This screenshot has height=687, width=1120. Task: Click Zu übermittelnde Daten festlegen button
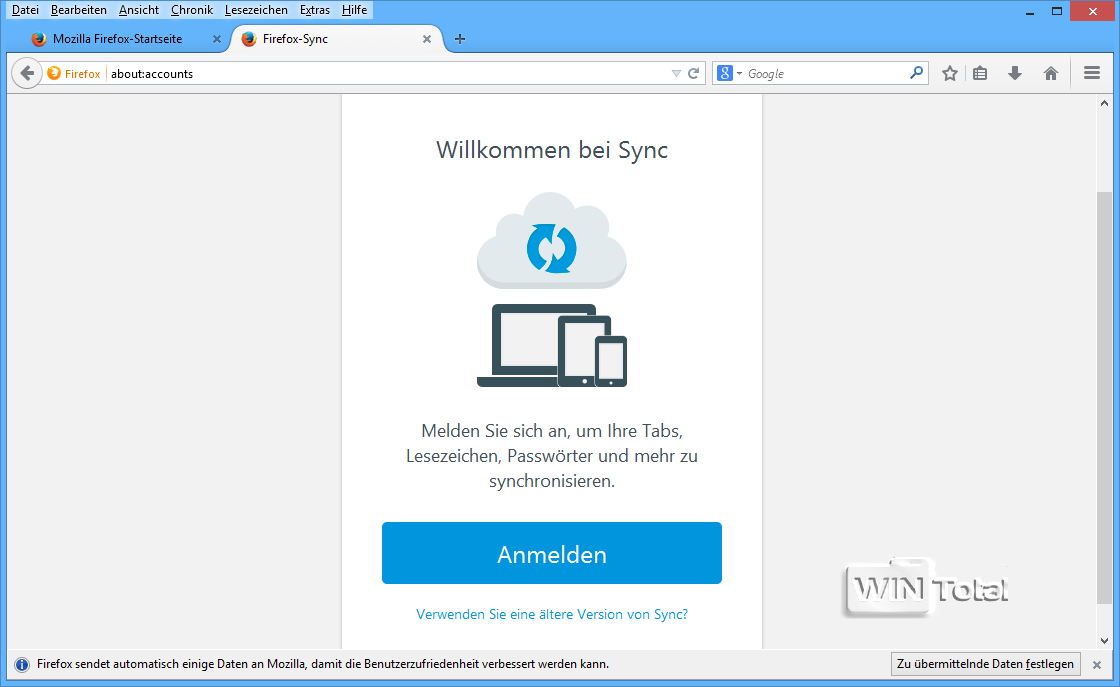[x=985, y=664]
